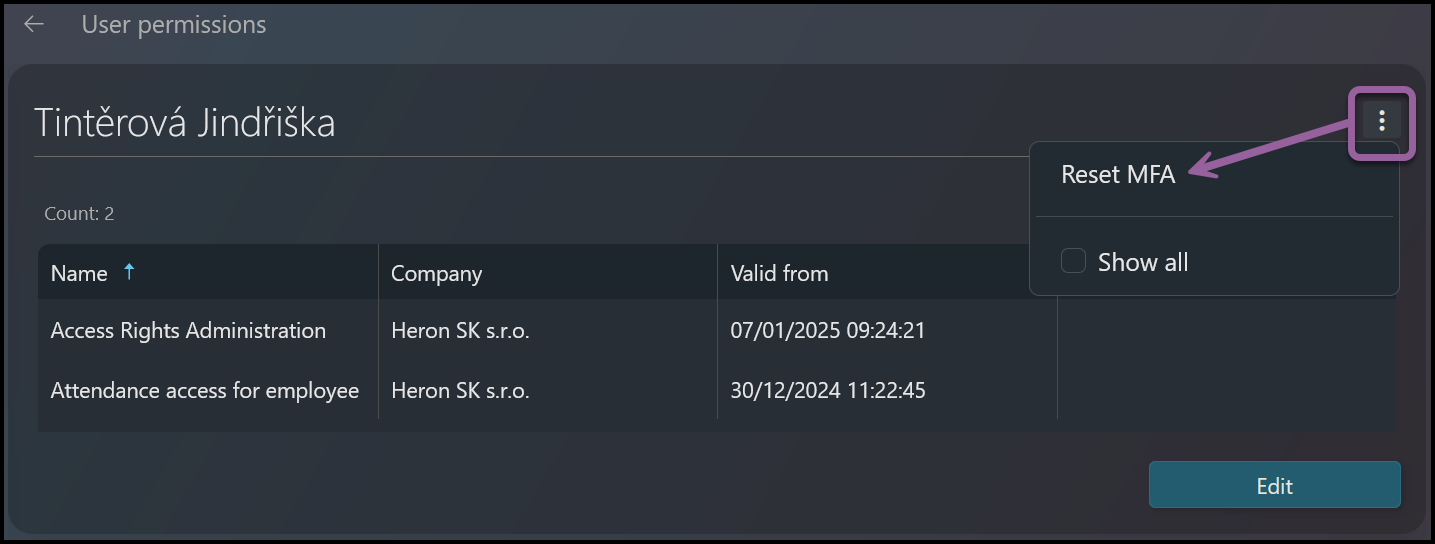Sort by the Valid from column header
This screenshot has height=544, width=1435.
coord(779,273)
